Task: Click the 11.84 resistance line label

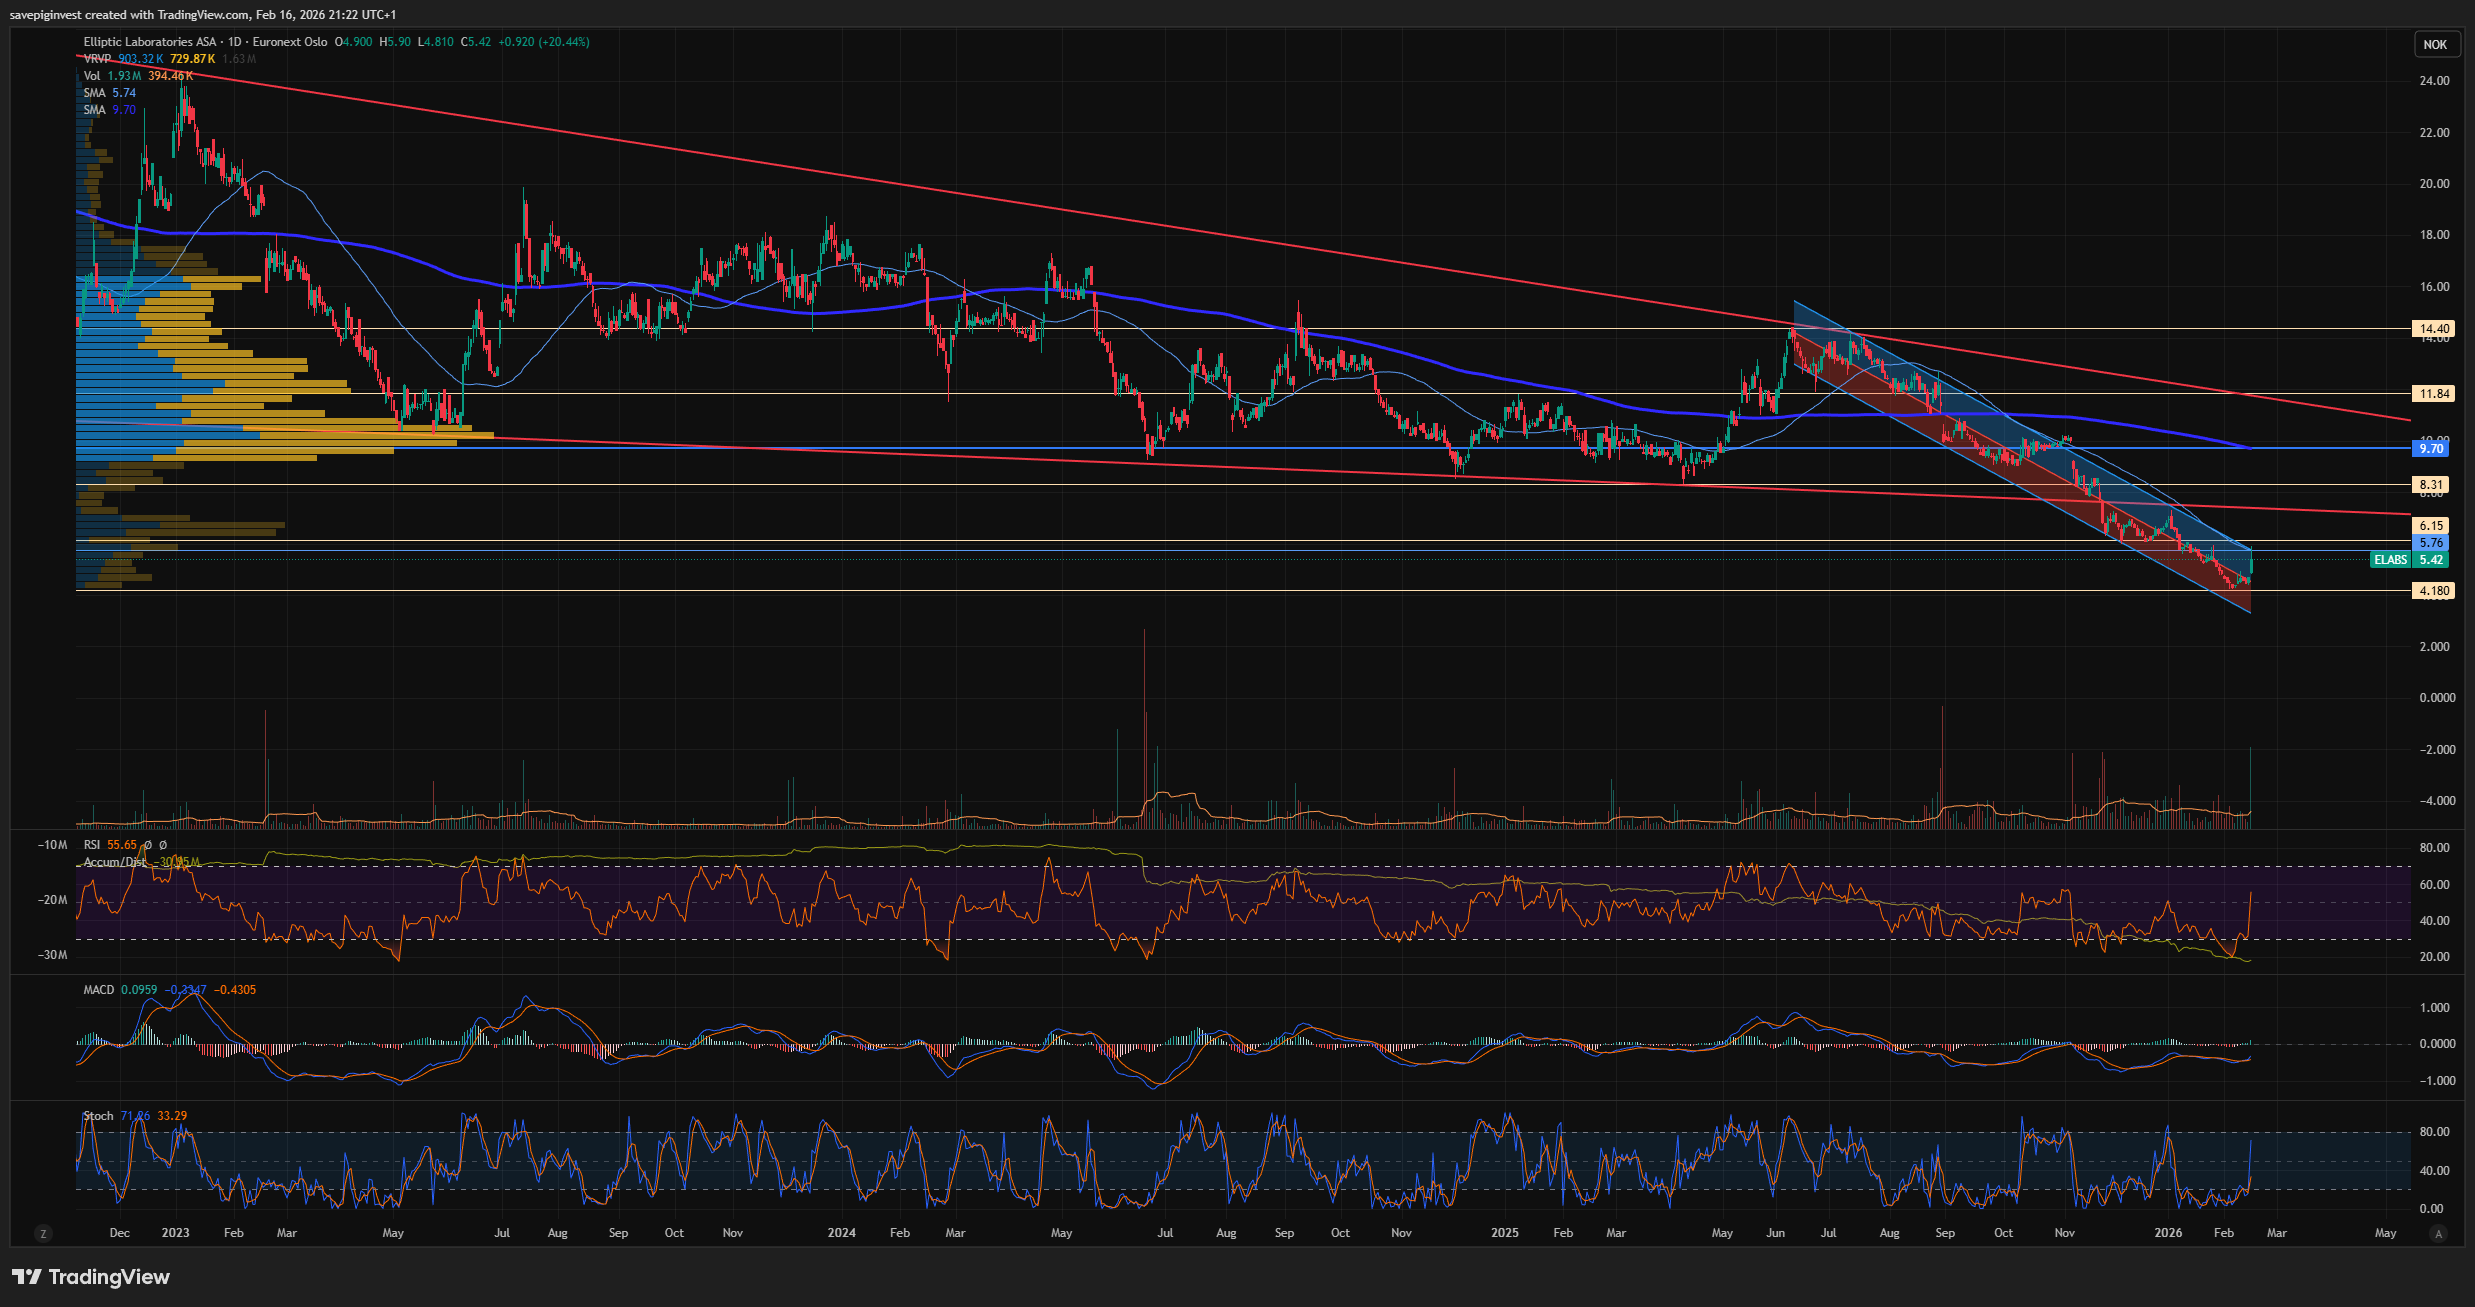Action: pyautogui.click(x=2434, y=394)
